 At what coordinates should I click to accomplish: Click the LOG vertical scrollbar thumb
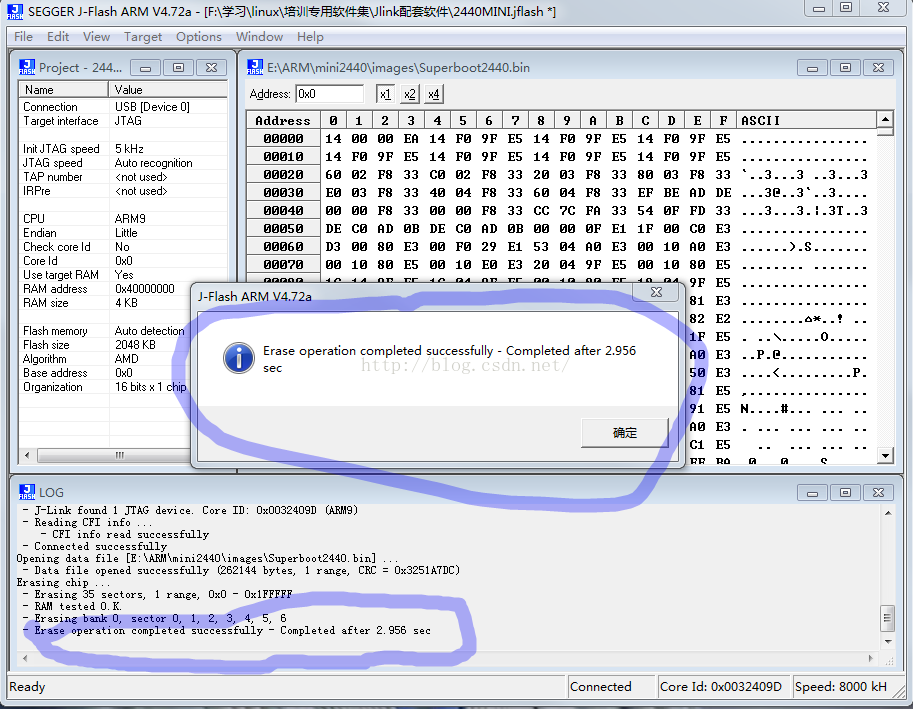(x=887, y=618)
